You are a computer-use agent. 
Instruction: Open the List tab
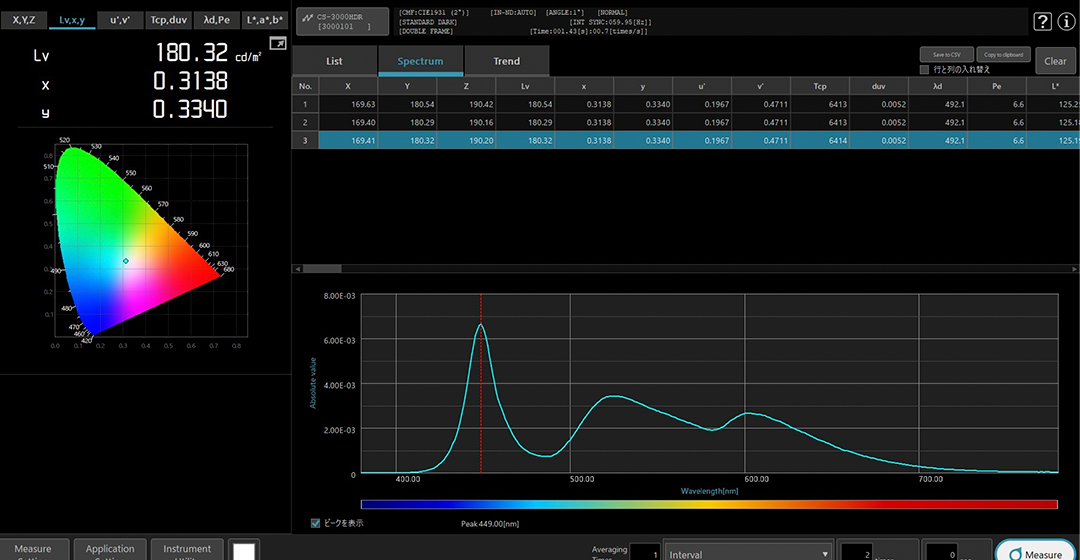point(334,61)
